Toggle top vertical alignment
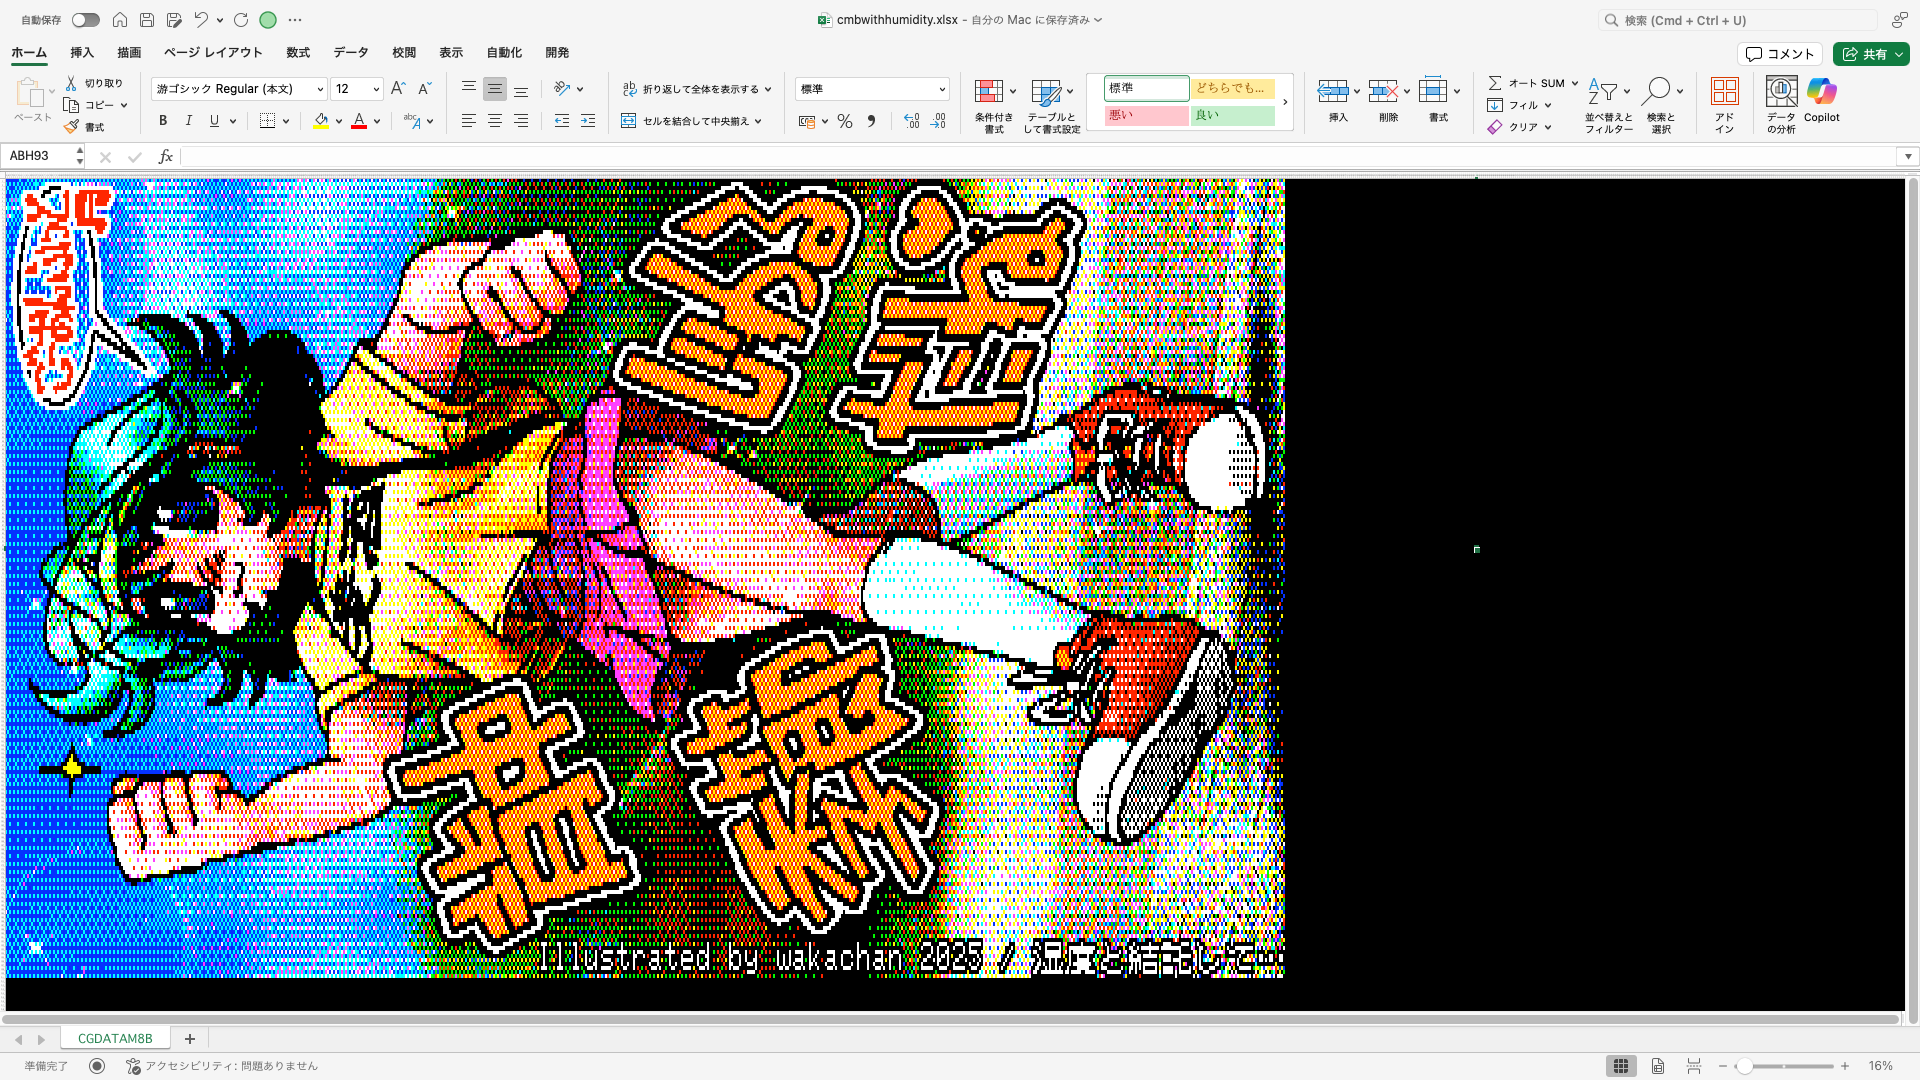 (469, 89)
